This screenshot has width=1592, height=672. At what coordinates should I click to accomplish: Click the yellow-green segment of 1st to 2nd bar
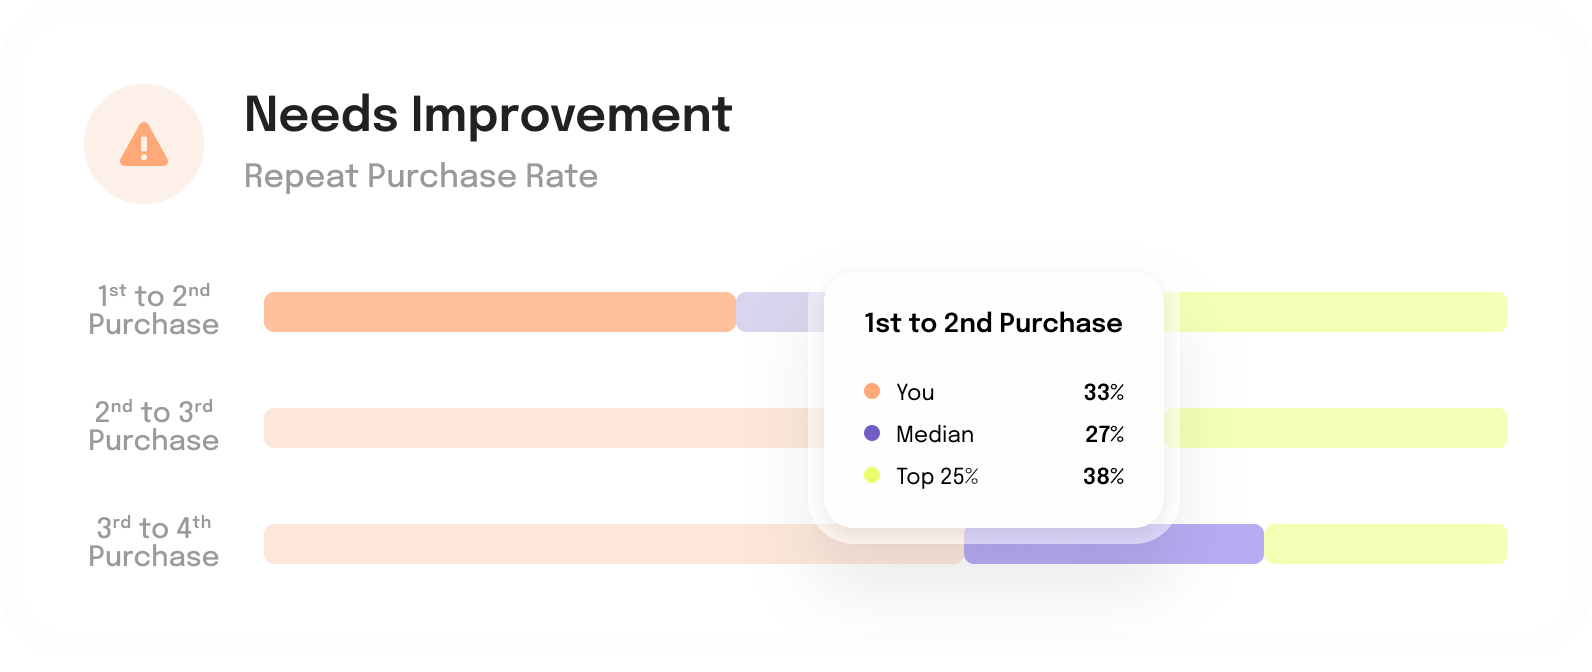[1340, 312]
